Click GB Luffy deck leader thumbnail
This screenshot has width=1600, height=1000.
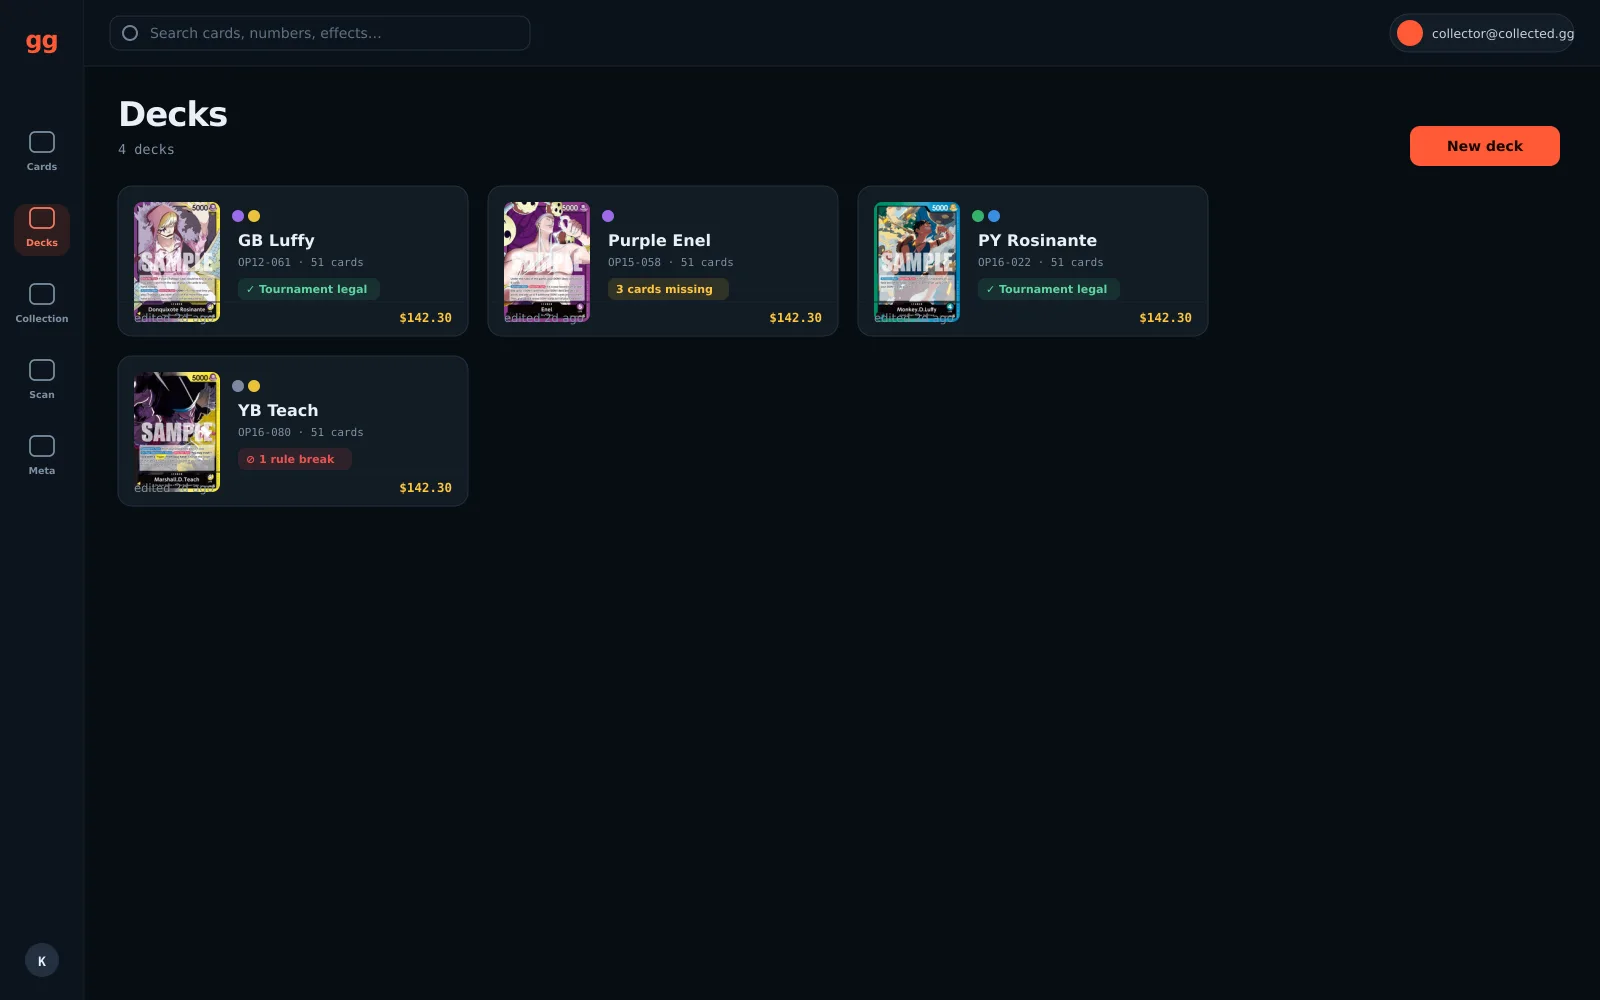(x=177, y=262)
